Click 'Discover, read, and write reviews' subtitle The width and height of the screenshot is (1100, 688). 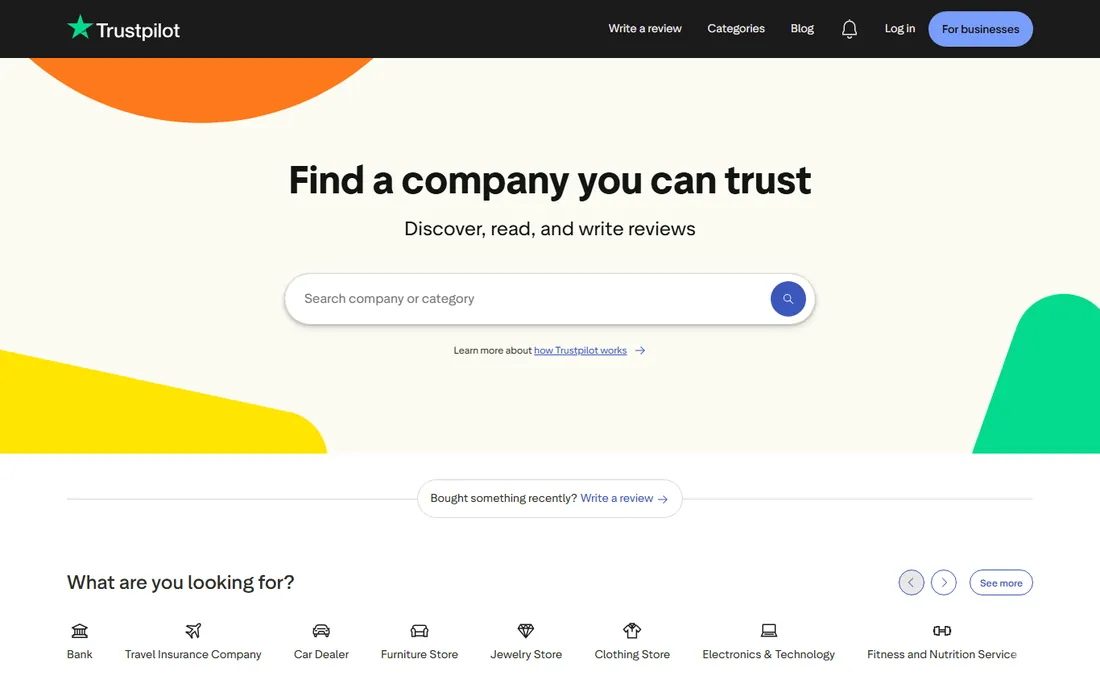point(550,229)
